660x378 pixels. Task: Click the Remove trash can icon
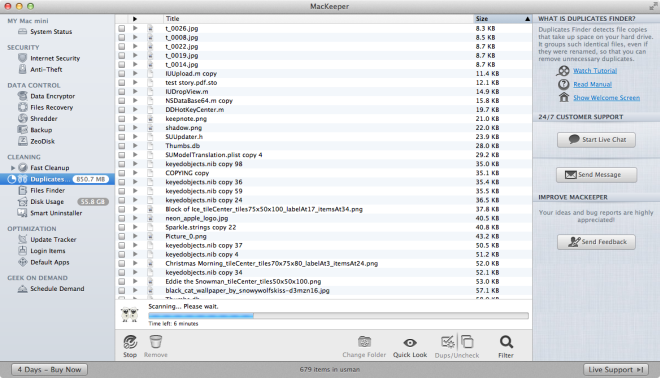coord(156,341)
